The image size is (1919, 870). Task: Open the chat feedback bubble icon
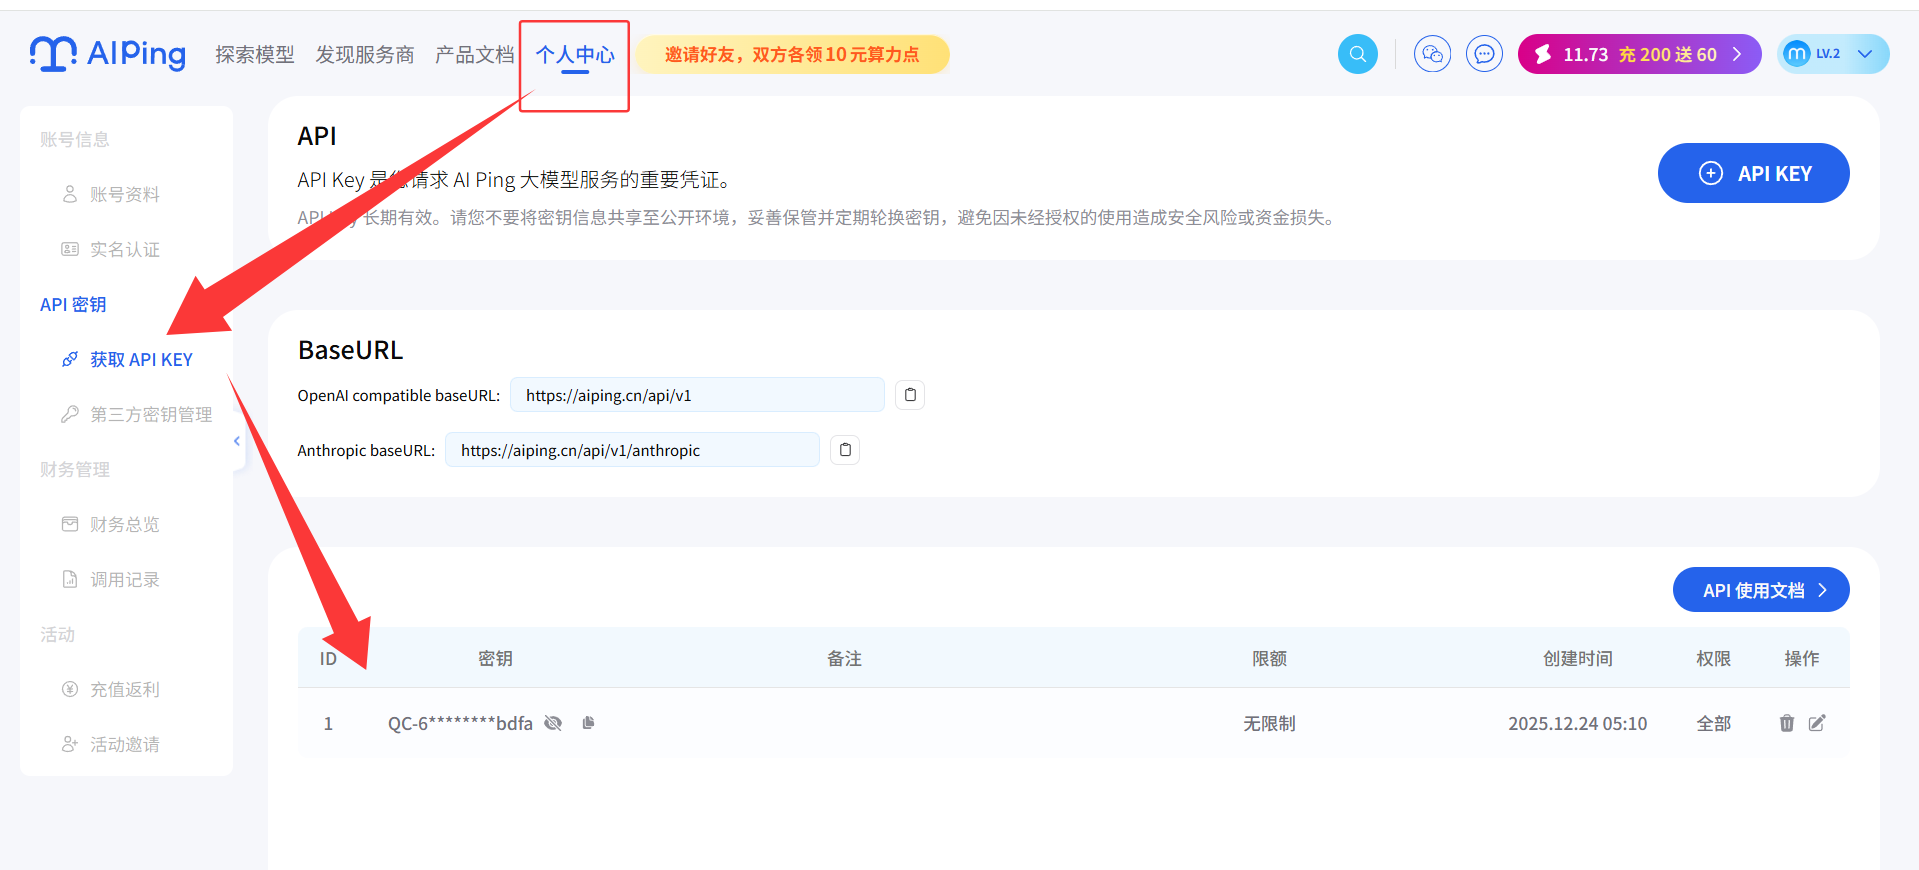[1484, 54]
